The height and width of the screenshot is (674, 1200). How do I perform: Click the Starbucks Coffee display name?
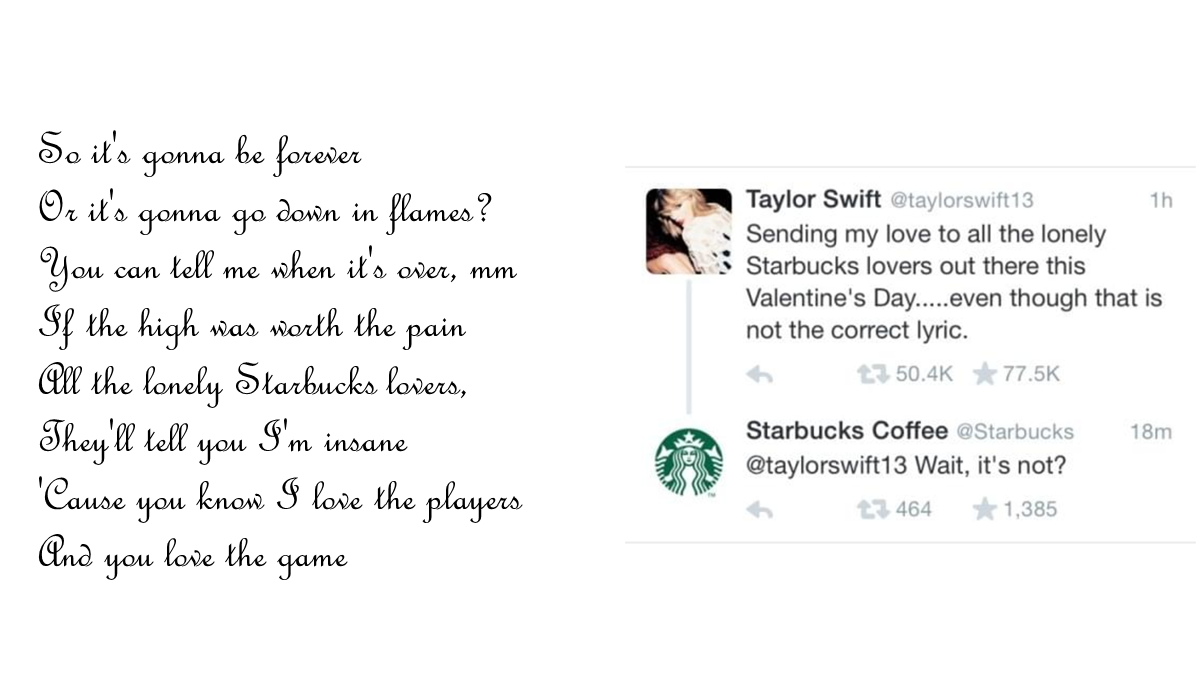click(x=847, y=431)
